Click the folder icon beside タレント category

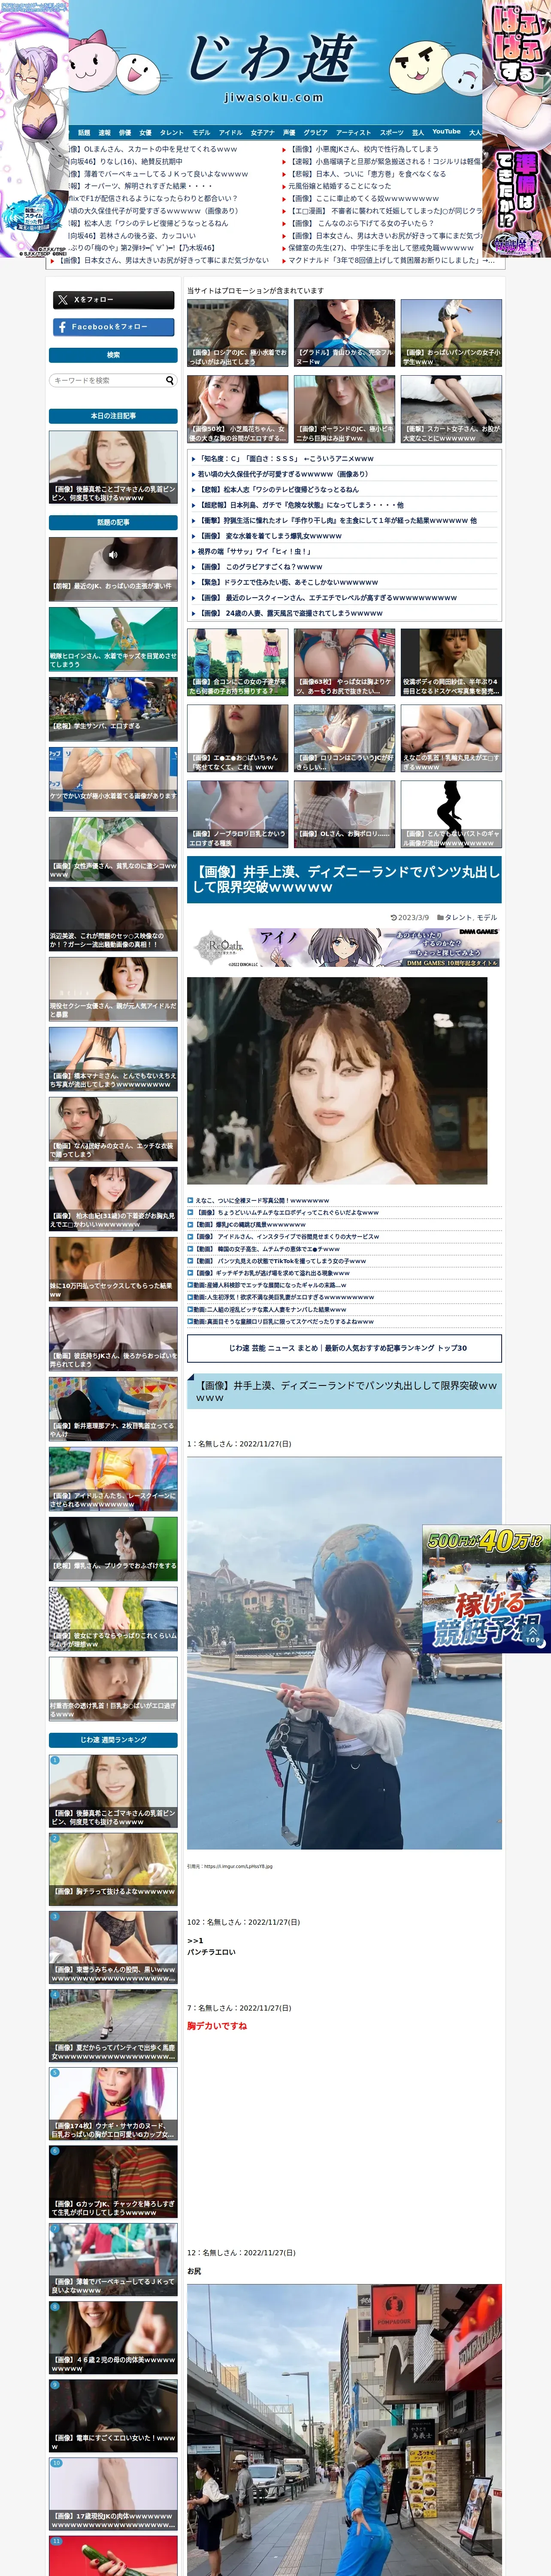440,917
